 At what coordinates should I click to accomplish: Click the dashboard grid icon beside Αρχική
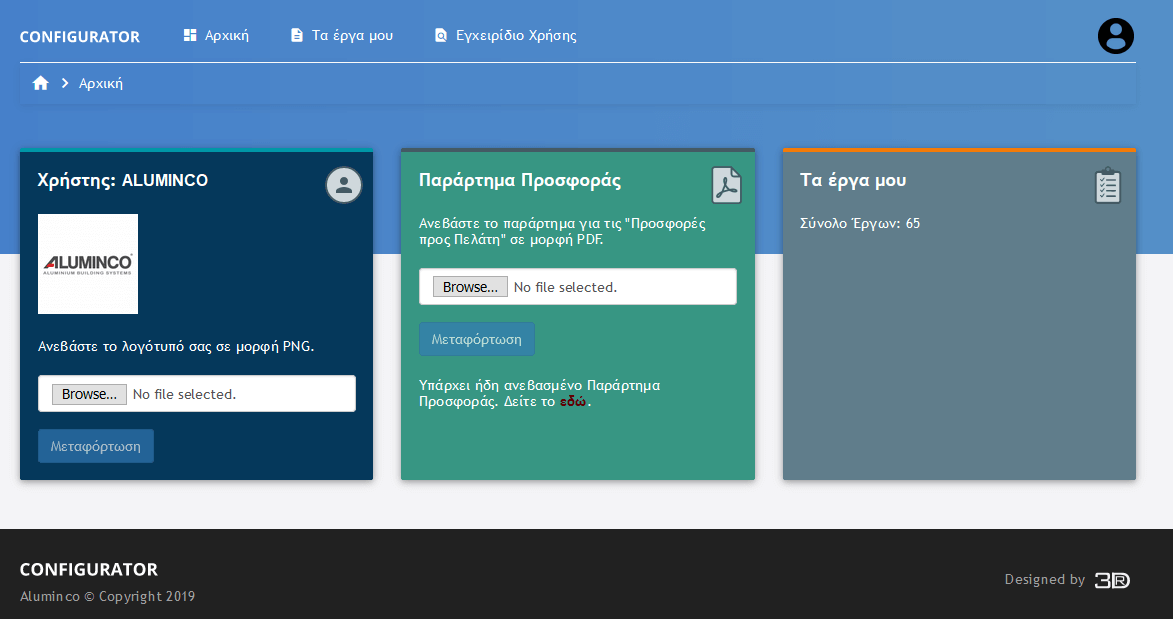click(190, 36)
